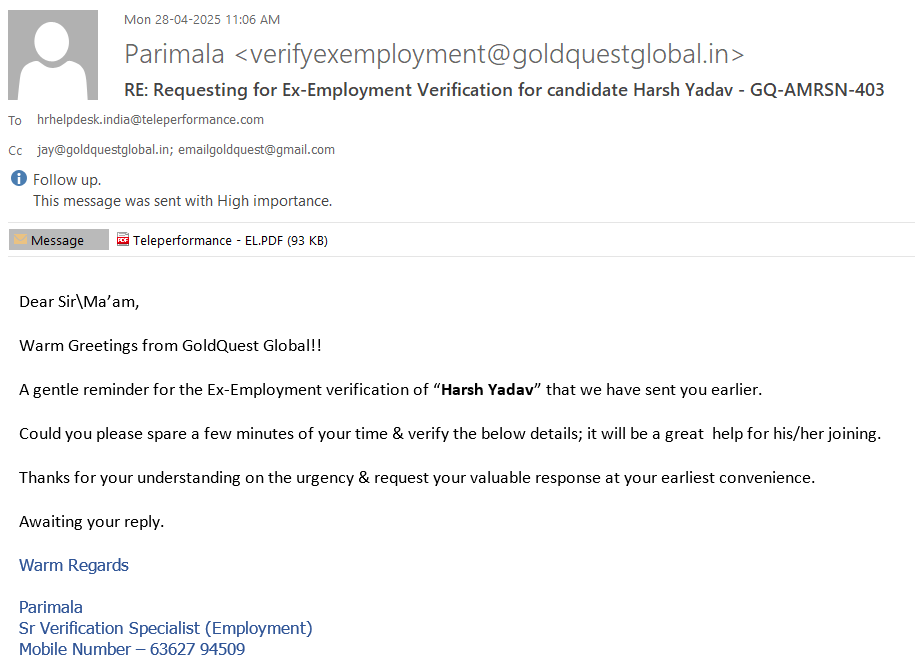
Task: Click the bold name Harsh Yadav in body
Action: click(487, 390)
